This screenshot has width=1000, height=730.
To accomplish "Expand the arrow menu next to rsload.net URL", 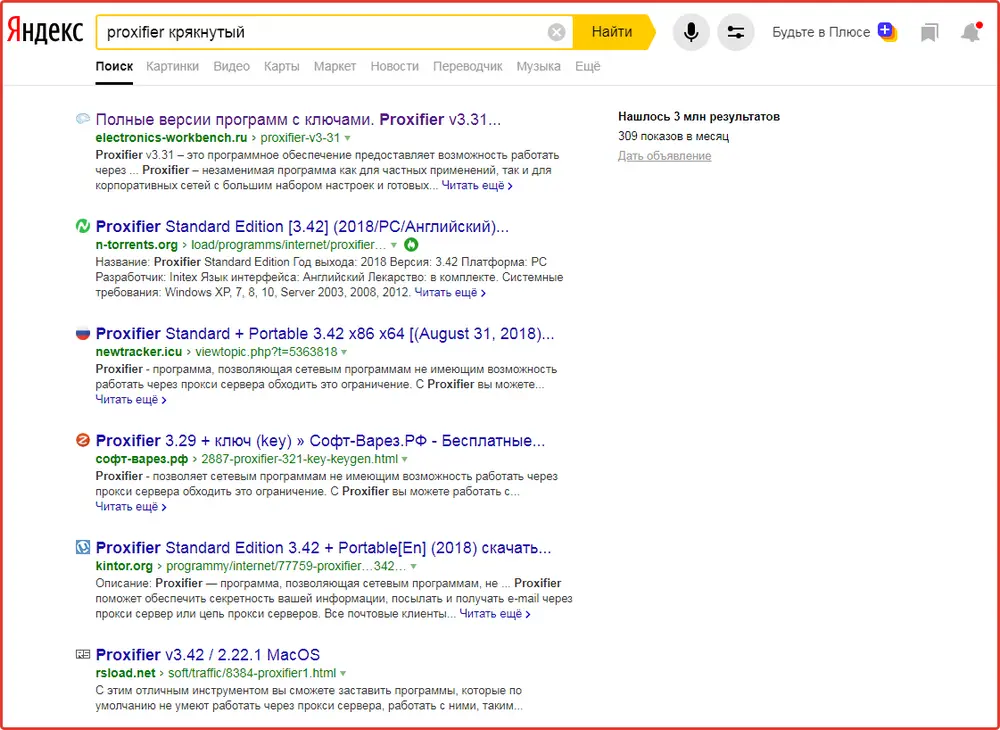I will pos(344,674).
